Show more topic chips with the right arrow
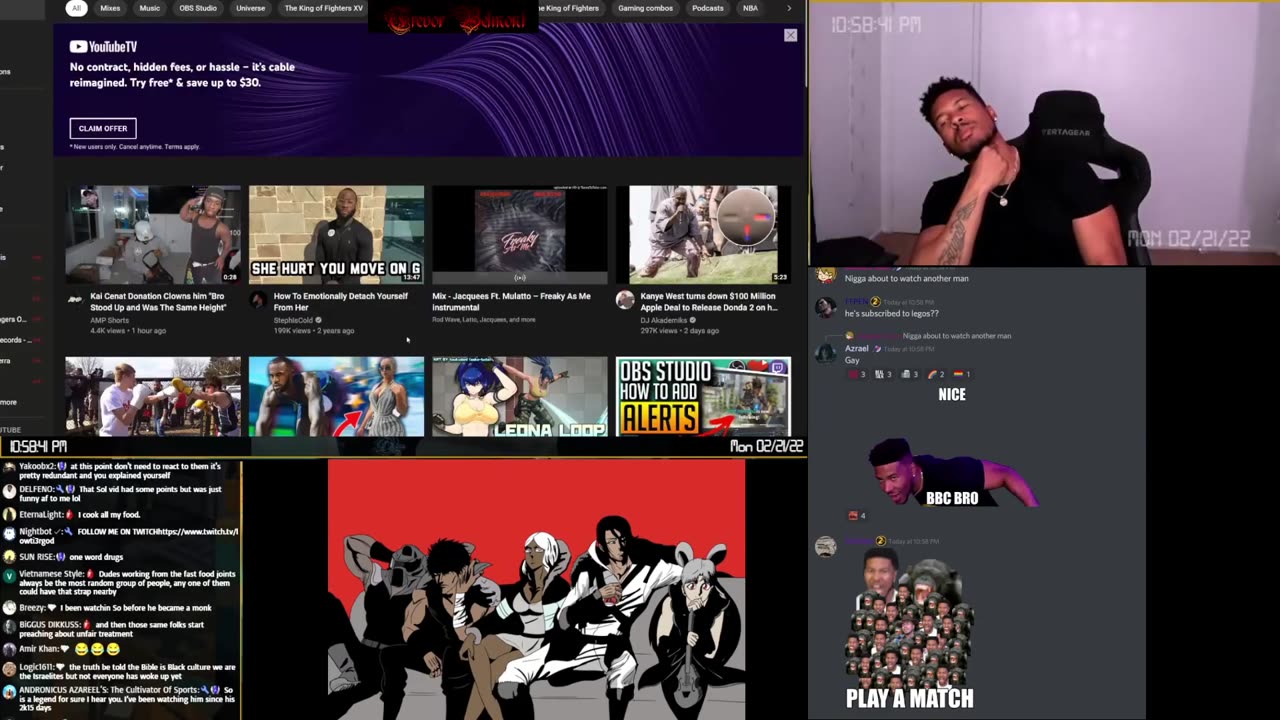The height and width of the screenshot is (720, 1280). (789, 8)
